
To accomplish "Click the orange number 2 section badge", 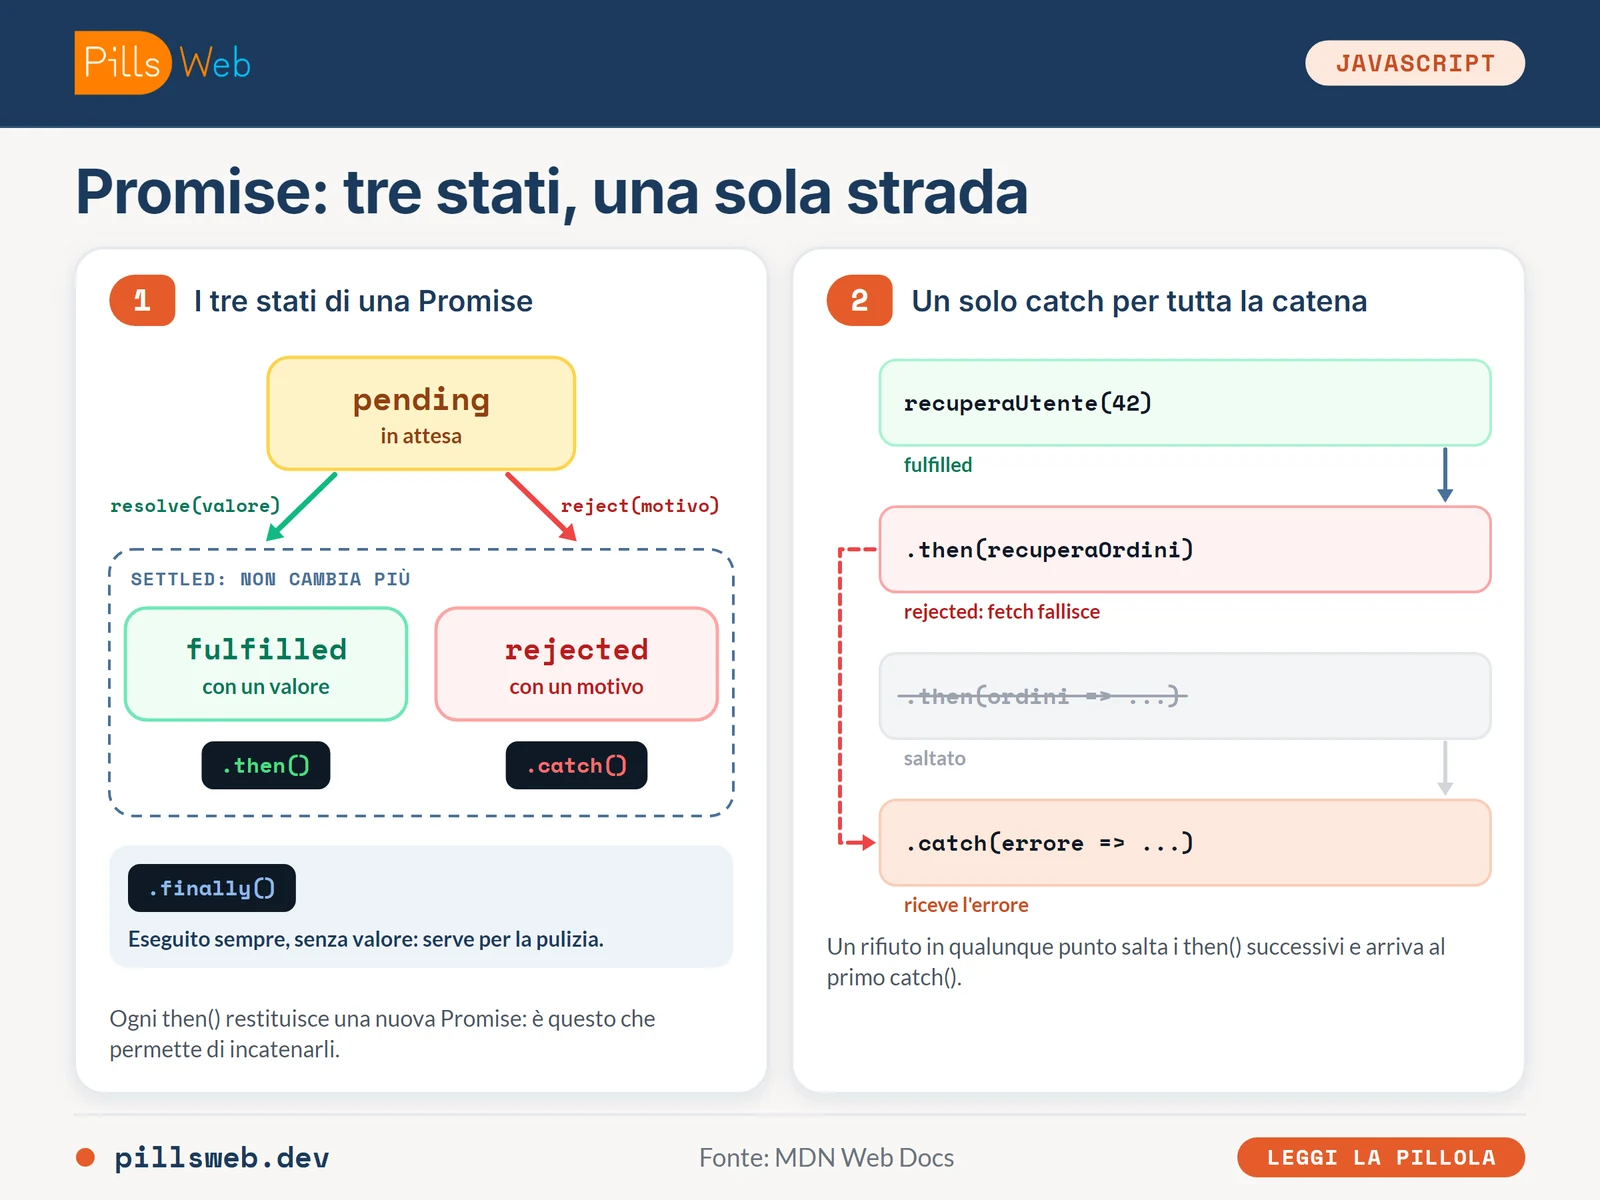I will pos(859,300).
